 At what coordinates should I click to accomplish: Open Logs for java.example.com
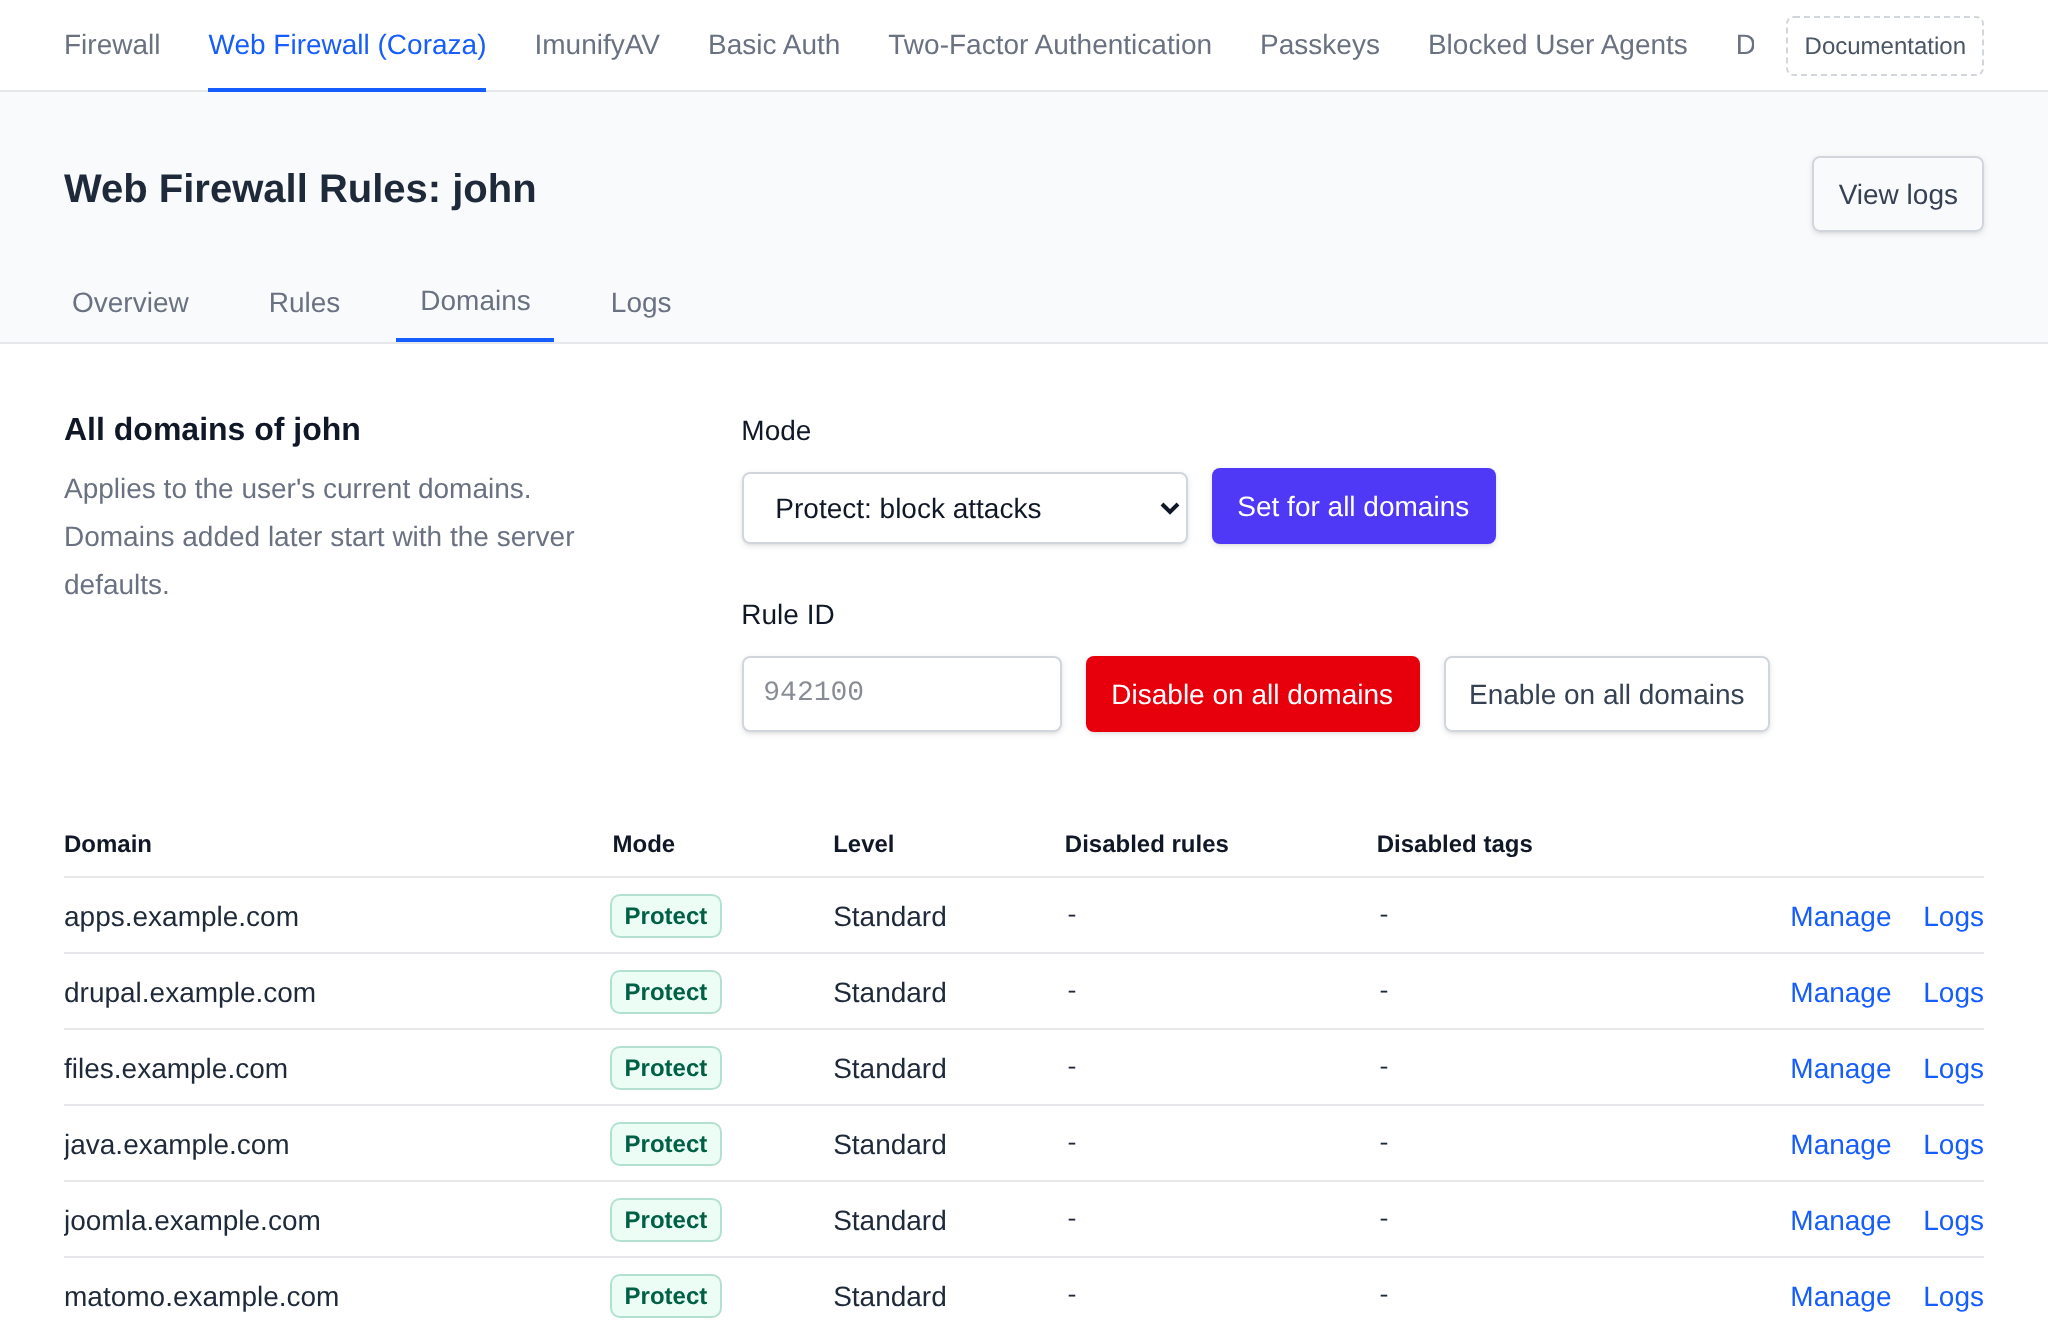tap(1953, 1144)
